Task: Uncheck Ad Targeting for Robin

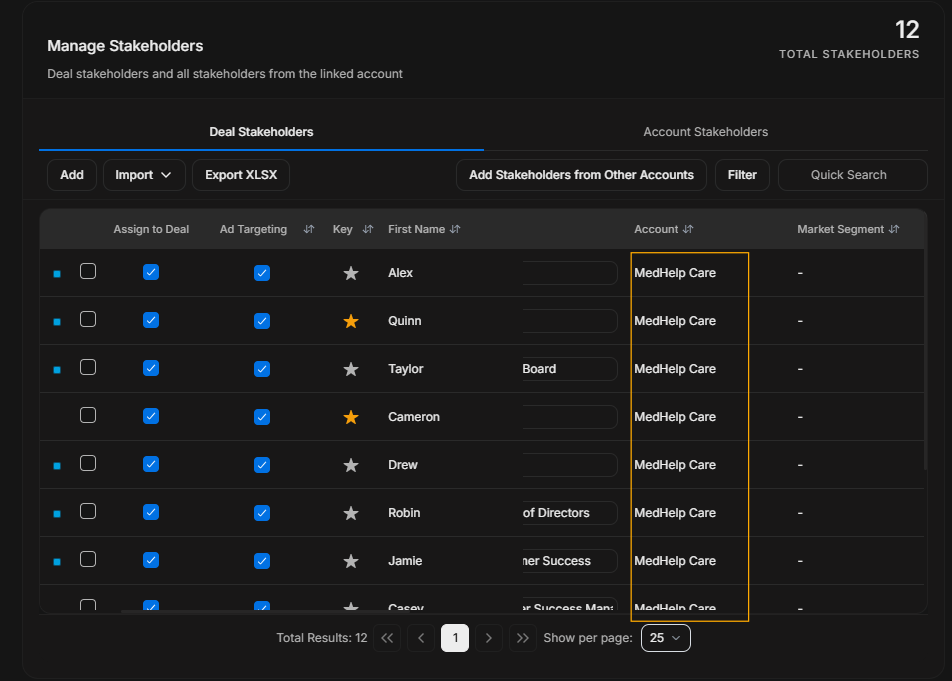Action: 262,513
